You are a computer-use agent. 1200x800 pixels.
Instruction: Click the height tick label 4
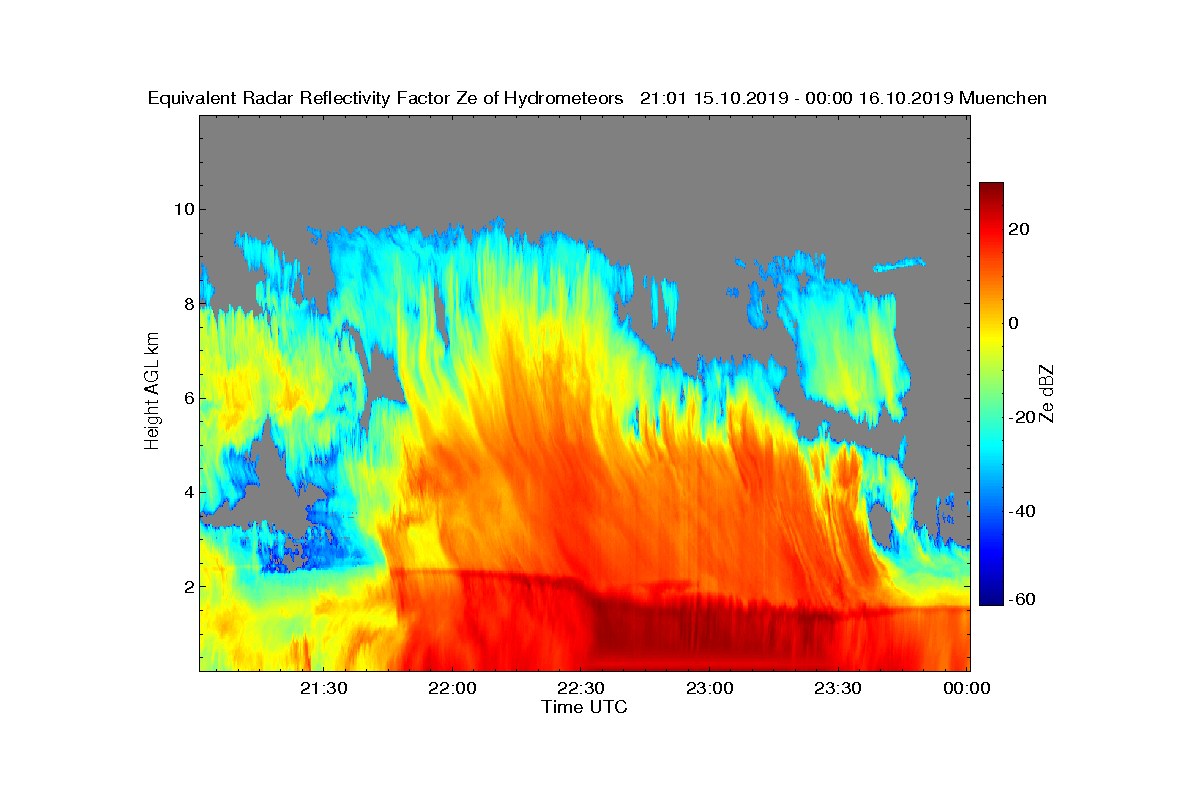point(187,492)
